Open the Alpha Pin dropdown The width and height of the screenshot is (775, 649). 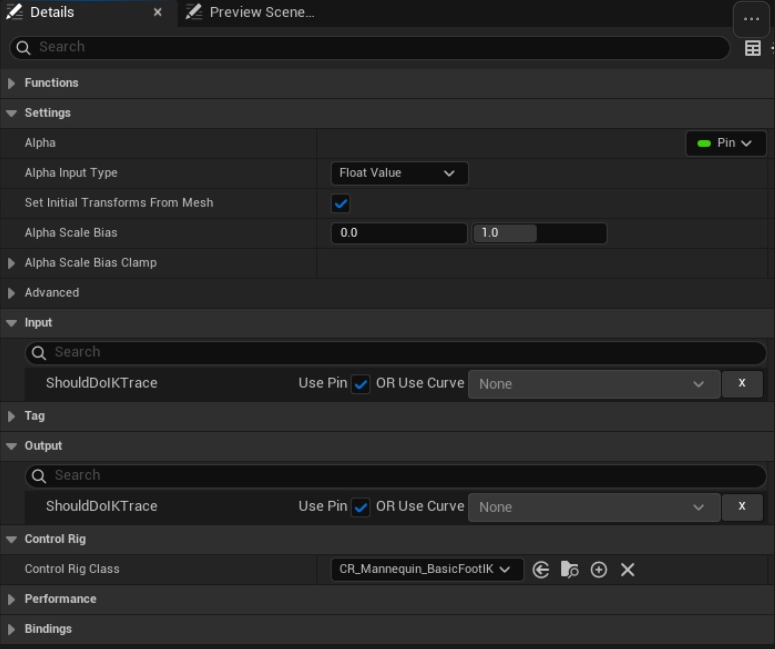tap(726, 143)
